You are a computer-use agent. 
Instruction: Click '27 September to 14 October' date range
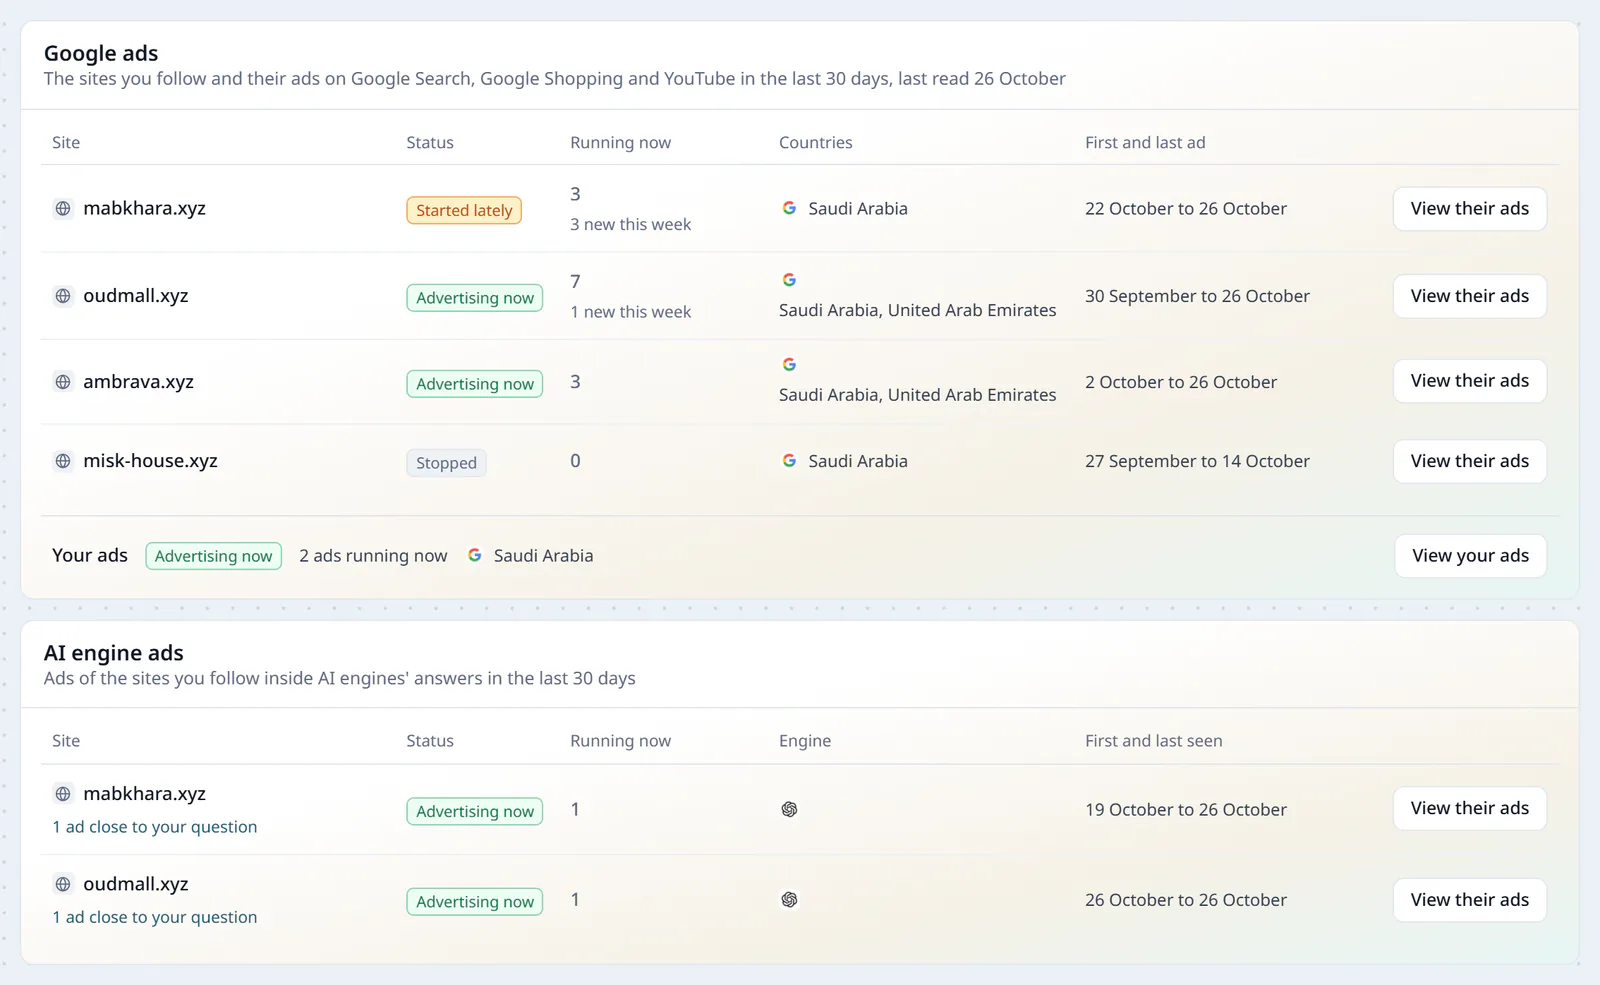[x=1197, y=461]
